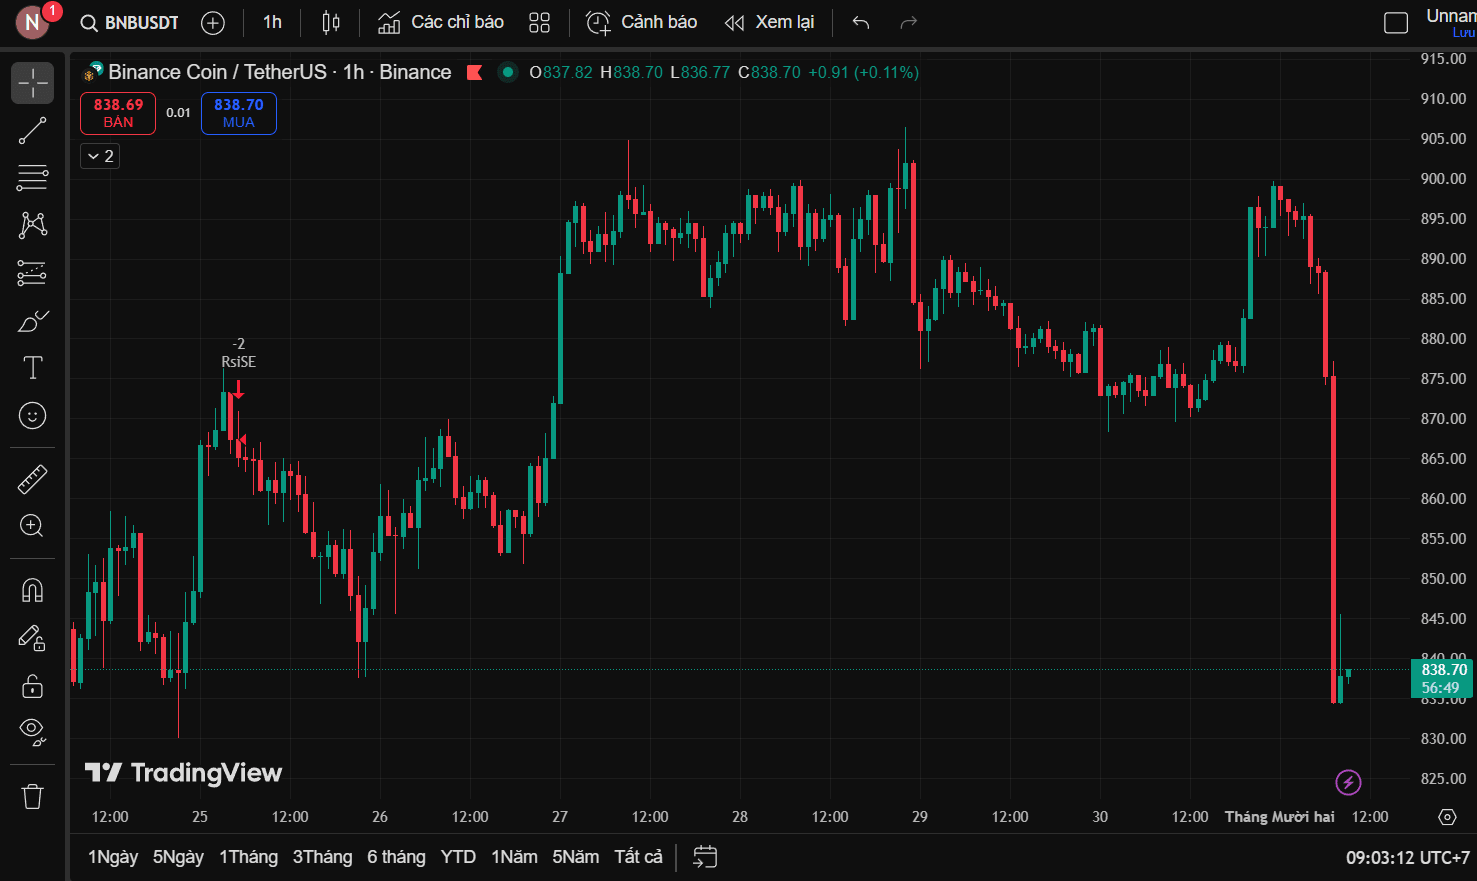Click the RsiSE signal label on chart
The height and width of the screenshot is (881, 1477).
[x=238, y=362]
